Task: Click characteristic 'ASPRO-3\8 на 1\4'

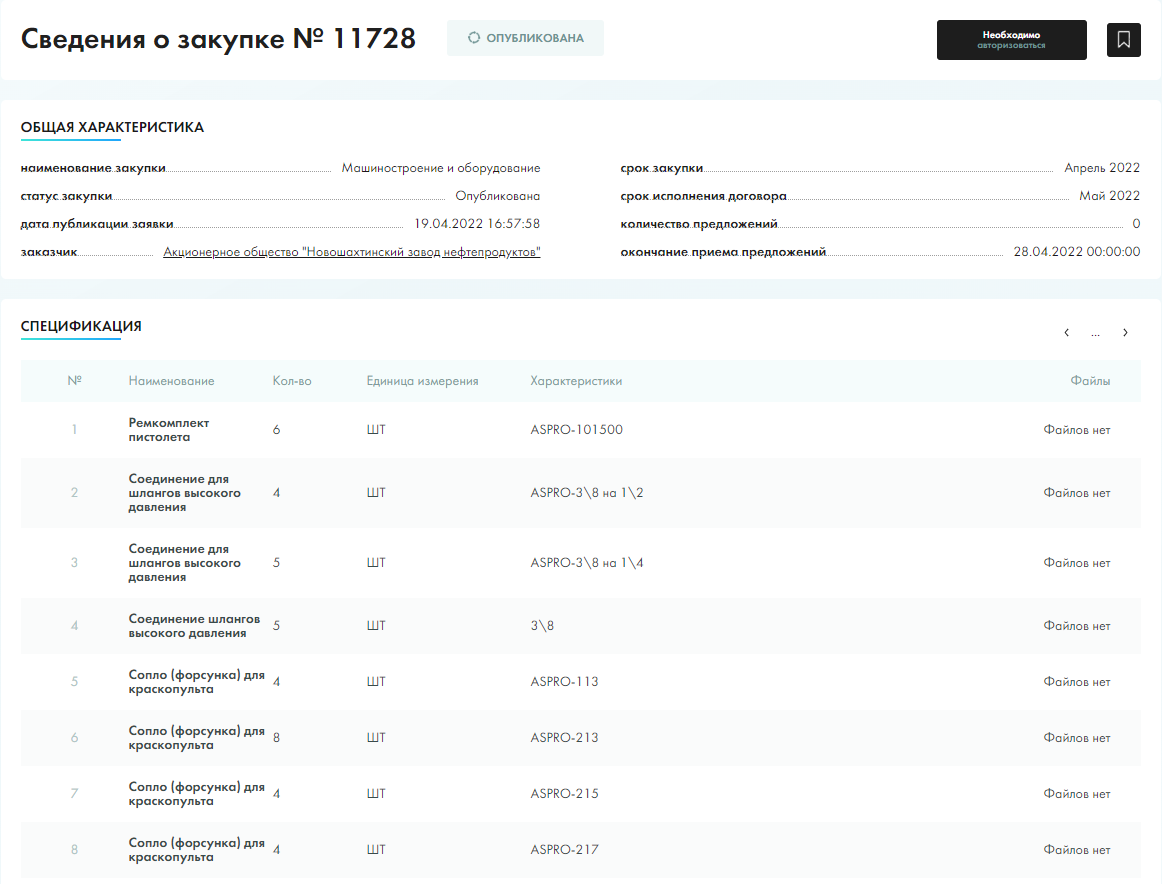Action: coord(587,563)
